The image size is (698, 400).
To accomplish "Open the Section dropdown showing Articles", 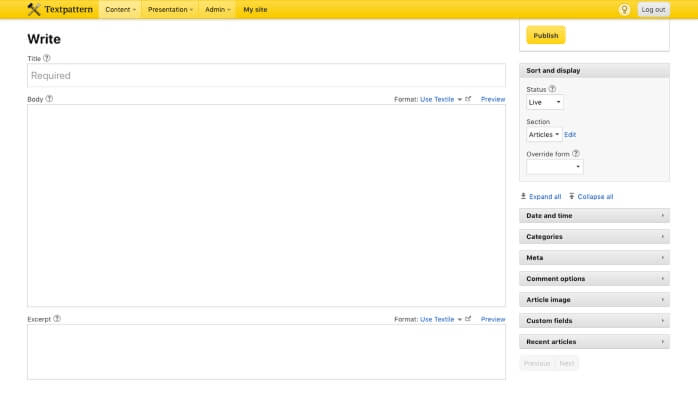I will pyautogui.click(x=544, y=134).
